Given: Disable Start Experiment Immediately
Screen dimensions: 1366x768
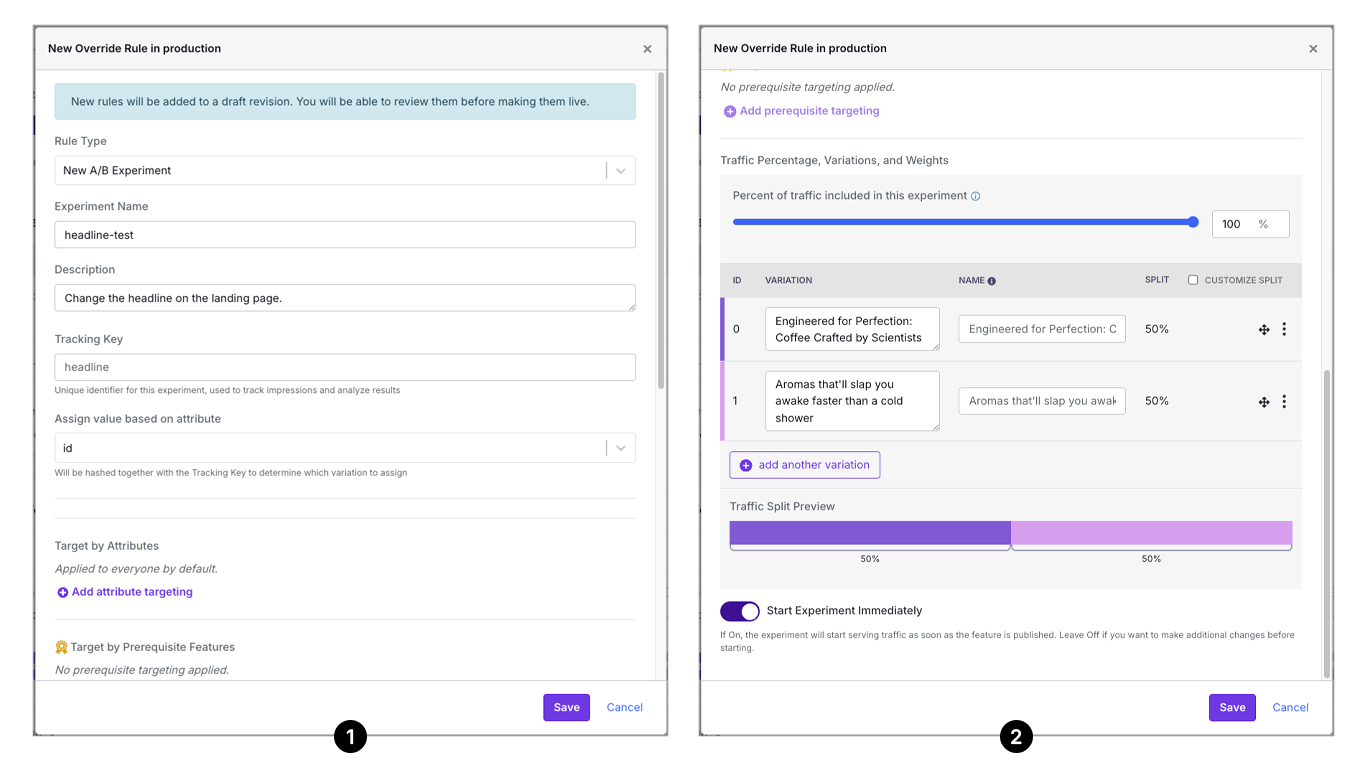Looking at the screenshot, I should click(740, 610).
